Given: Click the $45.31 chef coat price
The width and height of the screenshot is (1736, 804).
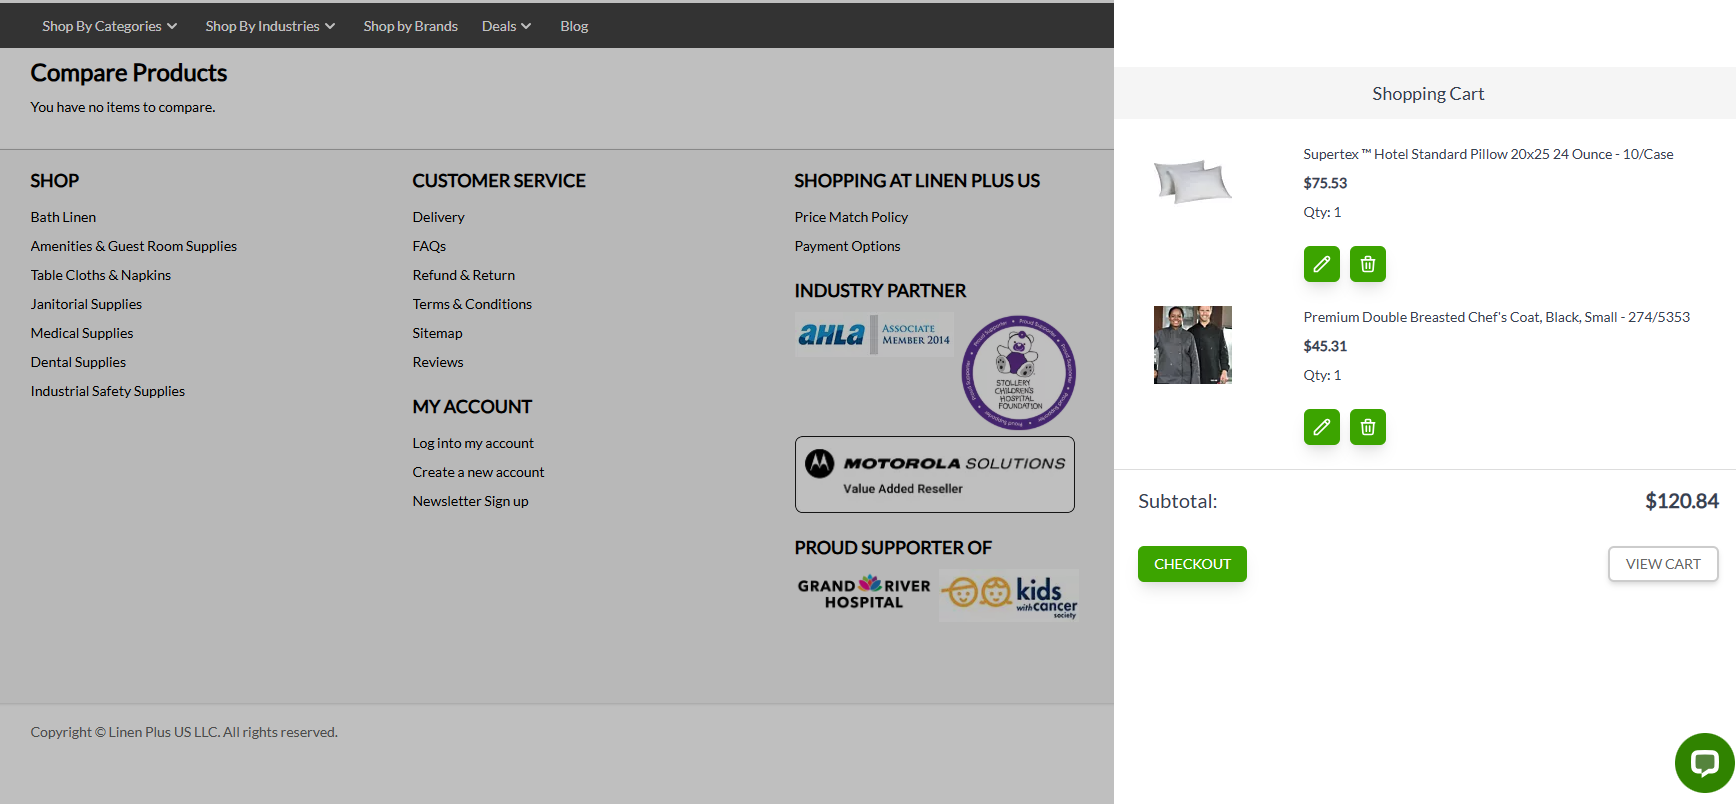Looking at the screenshot, I should pos(1325,346).
